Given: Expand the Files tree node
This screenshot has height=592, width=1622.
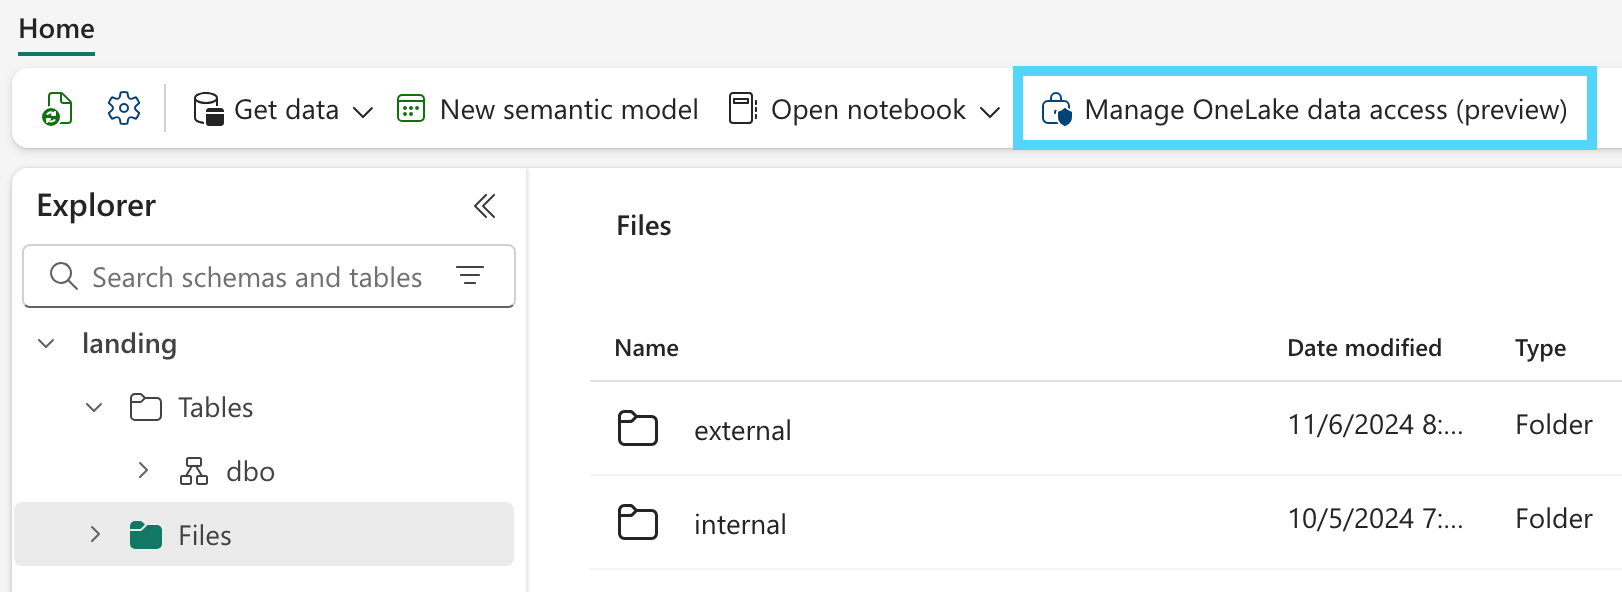Looking at the screenshot, I should [x=95, y=535].
